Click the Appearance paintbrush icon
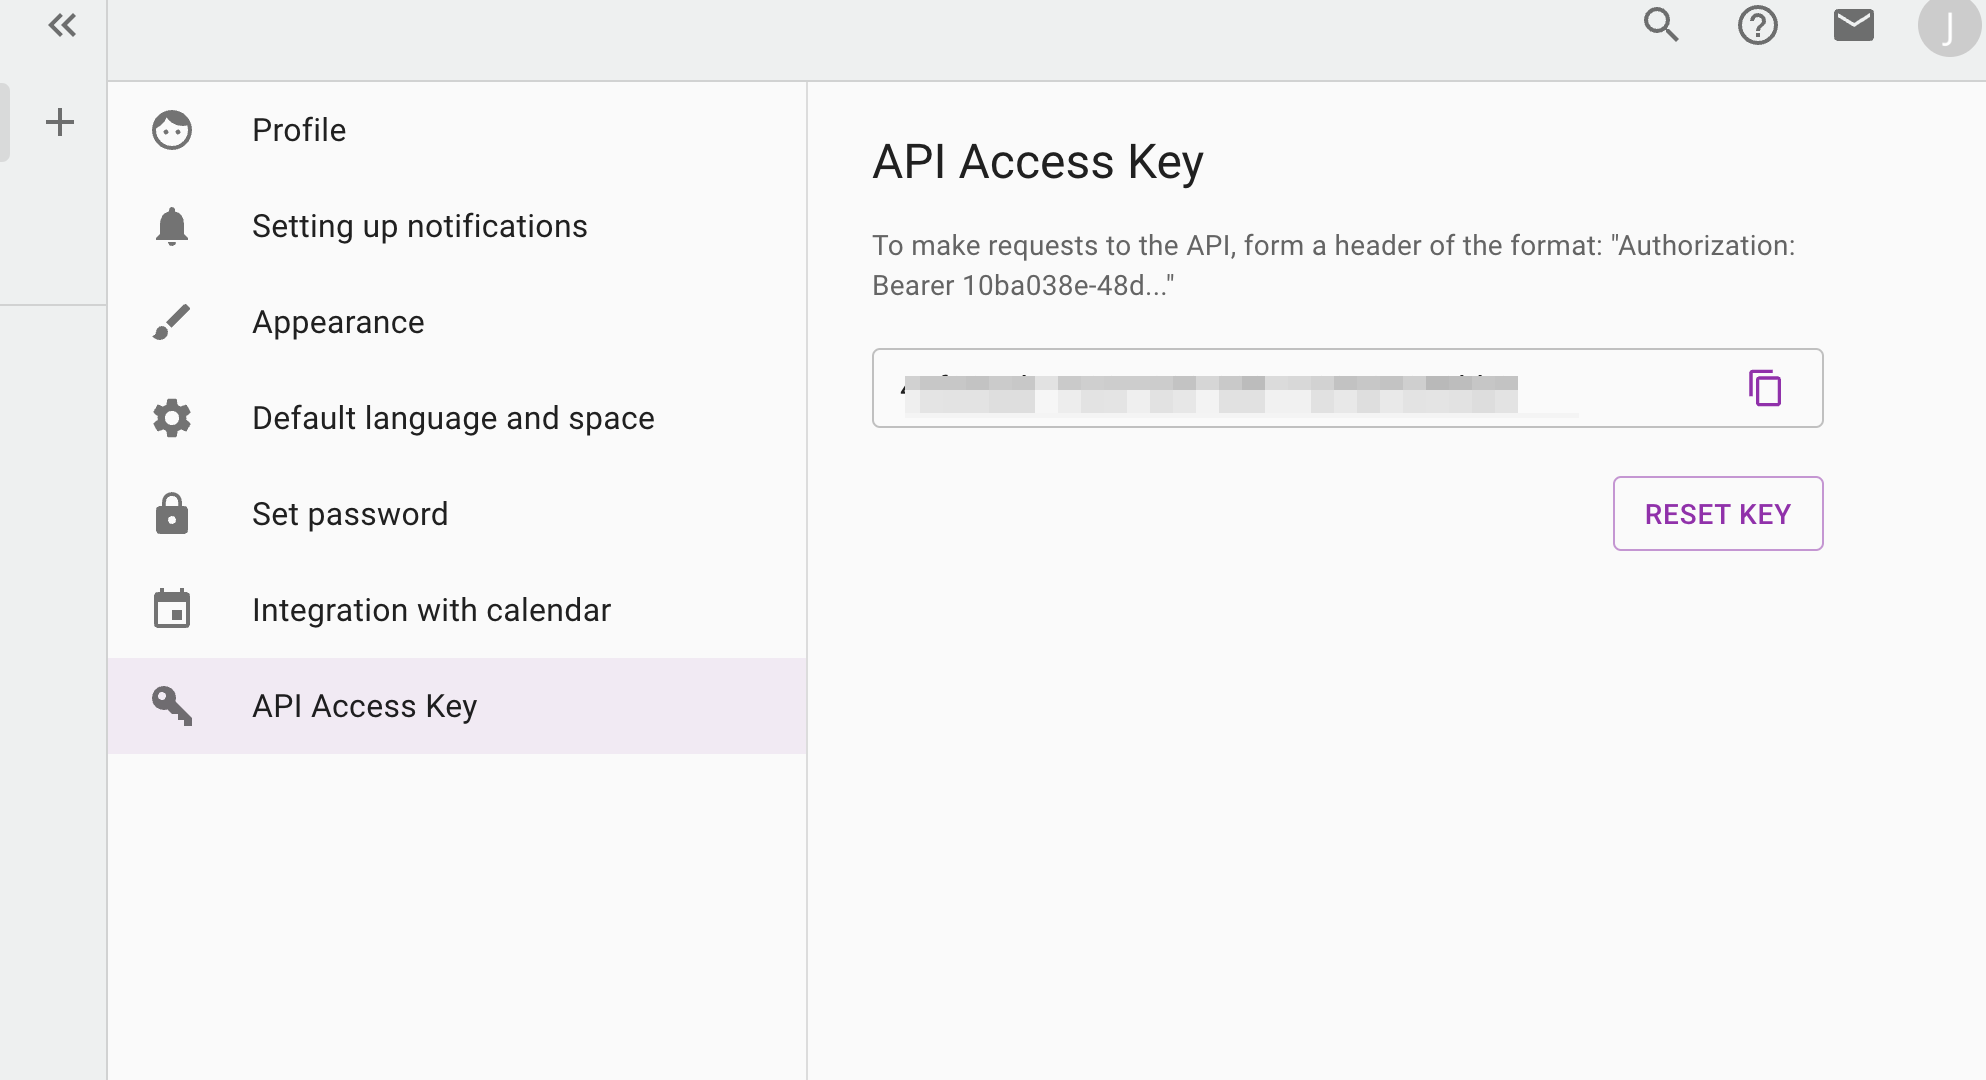 coord(172,322)
